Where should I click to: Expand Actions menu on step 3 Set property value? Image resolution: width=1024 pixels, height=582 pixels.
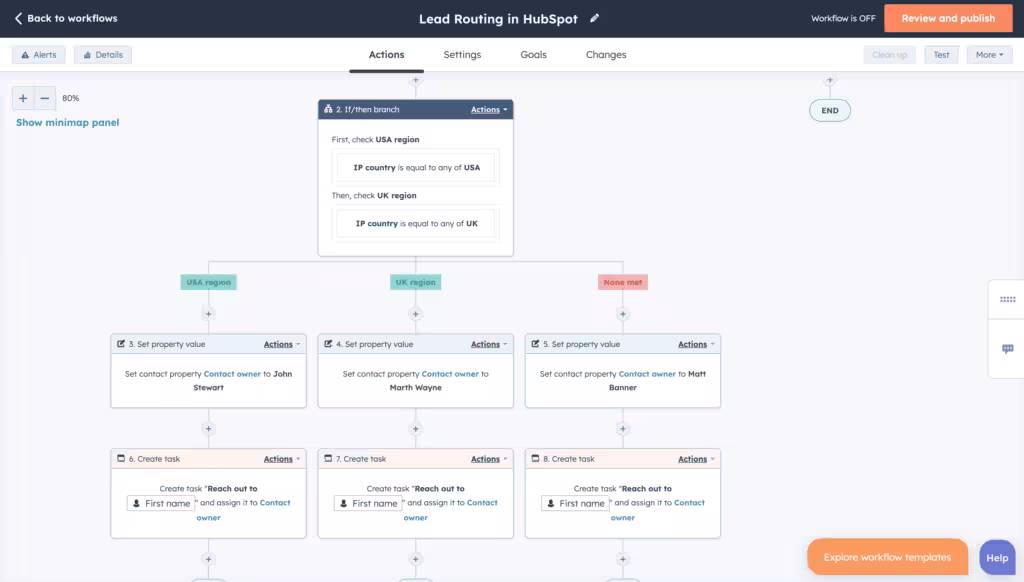pos(282,344)
